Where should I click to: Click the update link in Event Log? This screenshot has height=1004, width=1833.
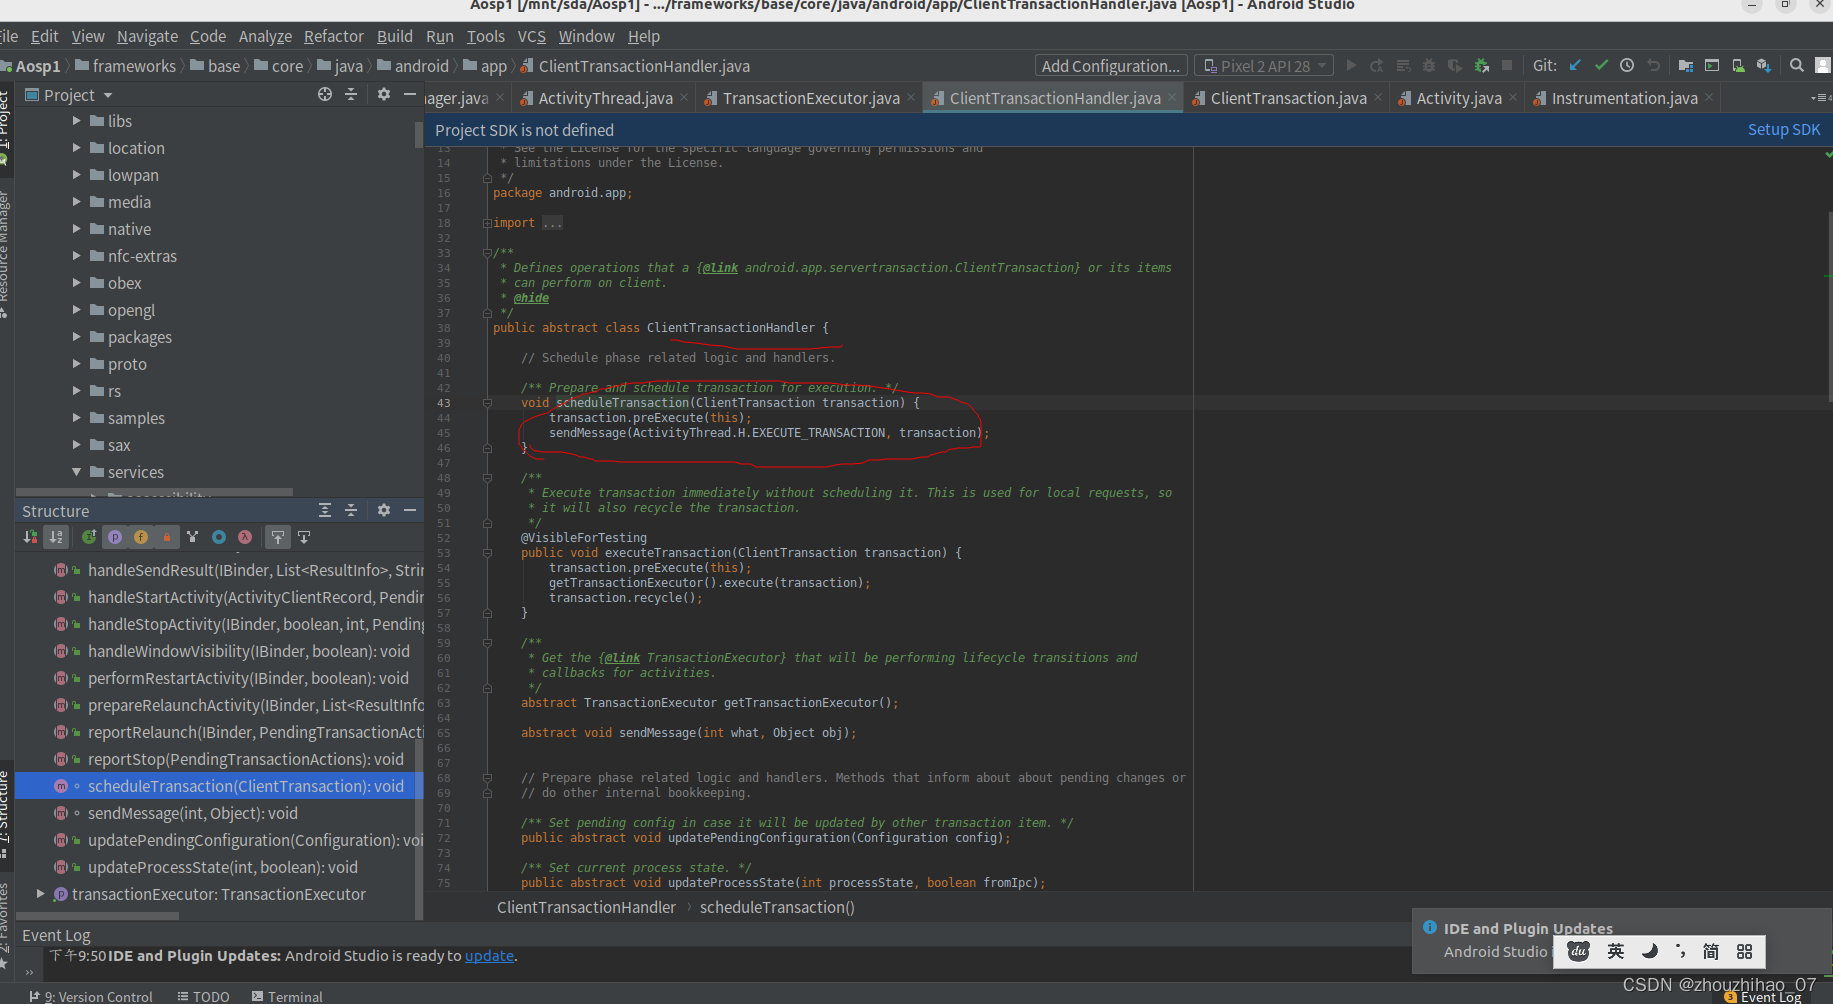pyautogui.click(x=490, y=956)
